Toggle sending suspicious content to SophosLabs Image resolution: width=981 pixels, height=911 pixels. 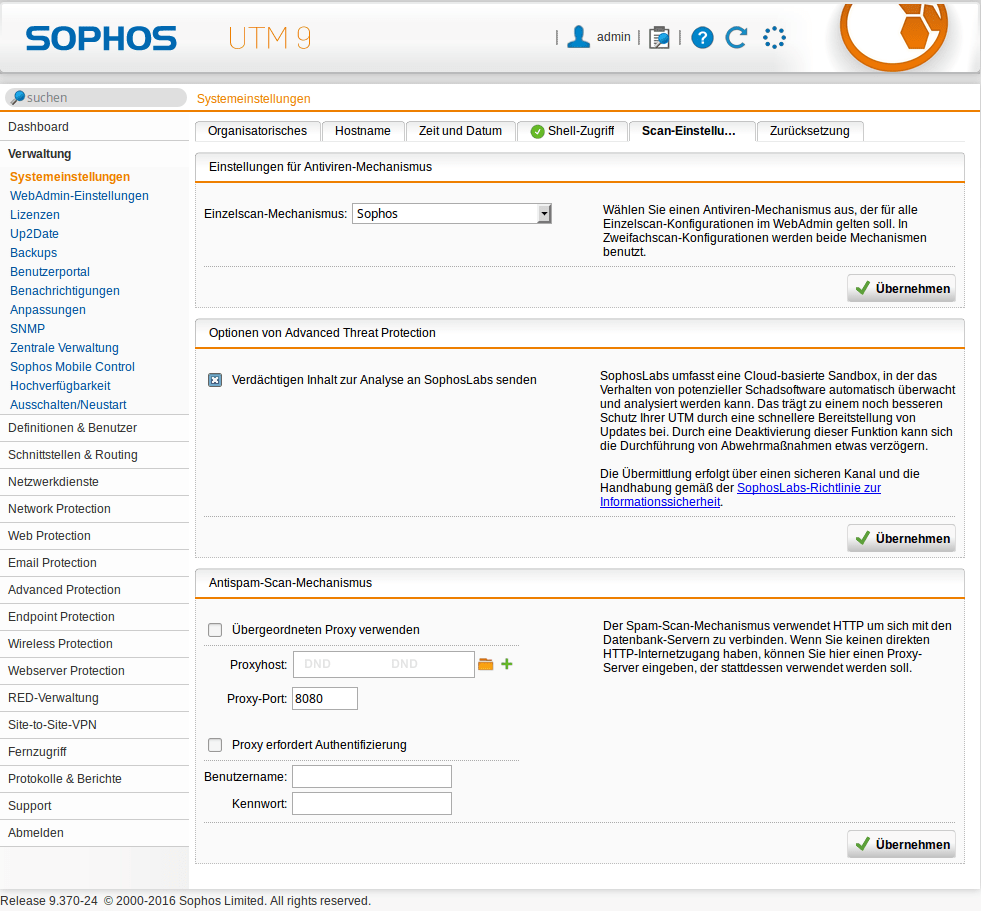215,380
